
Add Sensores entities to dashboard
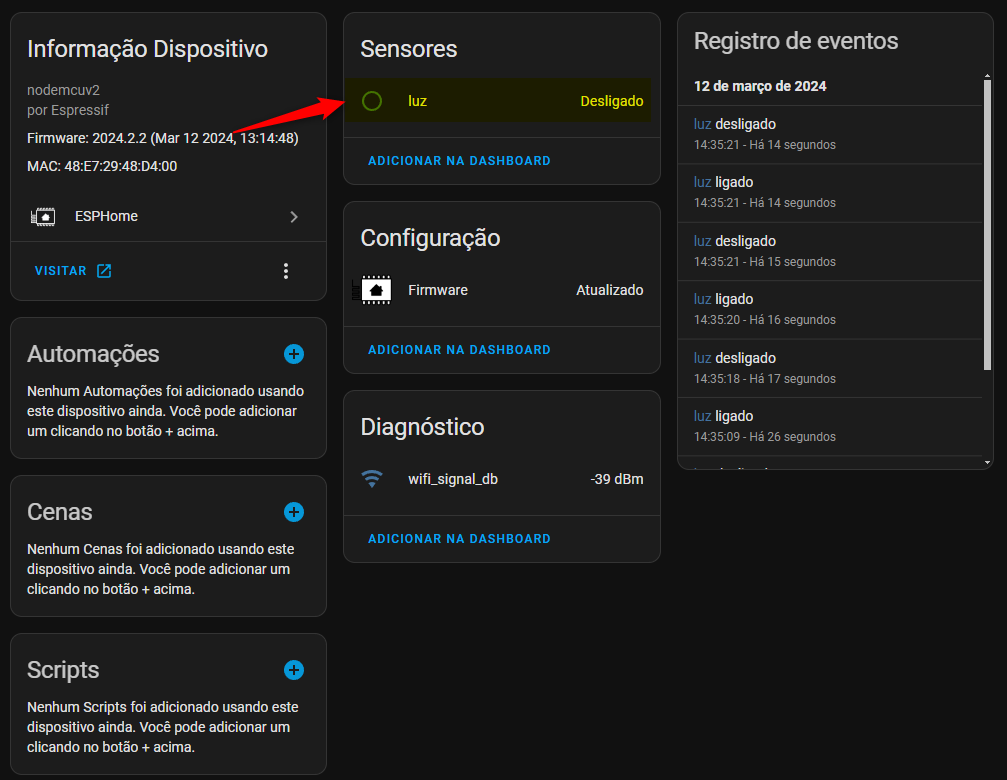tap(459, 160)
